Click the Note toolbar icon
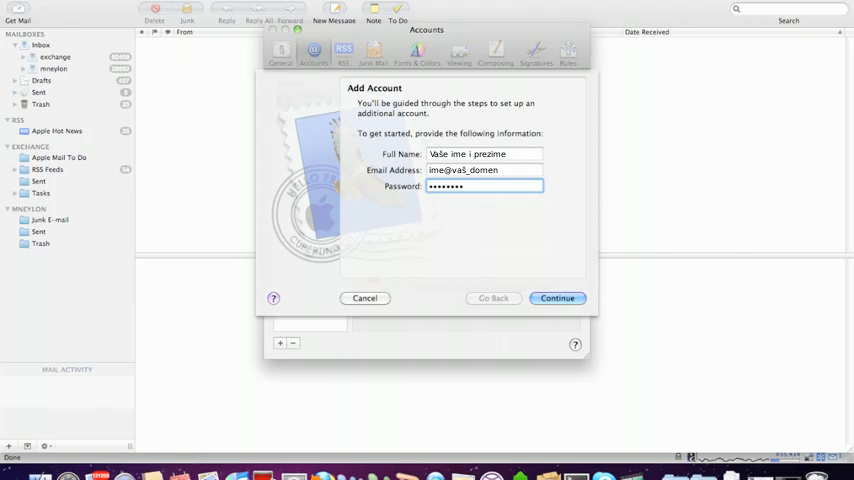 pyautogui.click(x=374, y=9)
